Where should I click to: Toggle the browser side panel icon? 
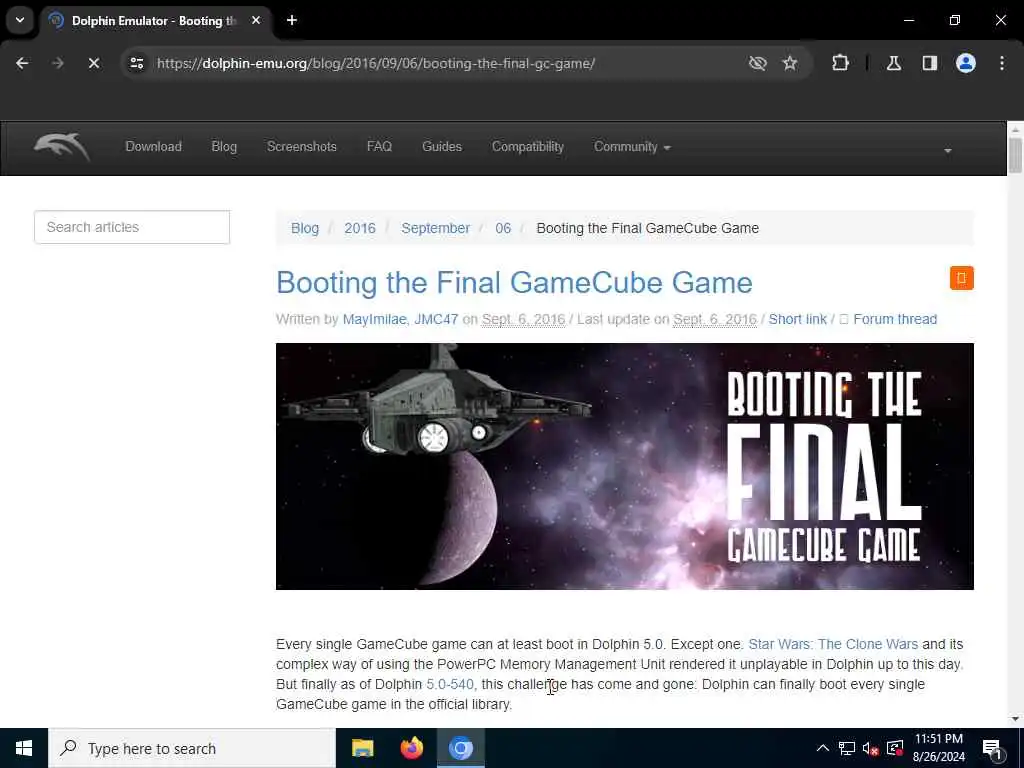930,63
